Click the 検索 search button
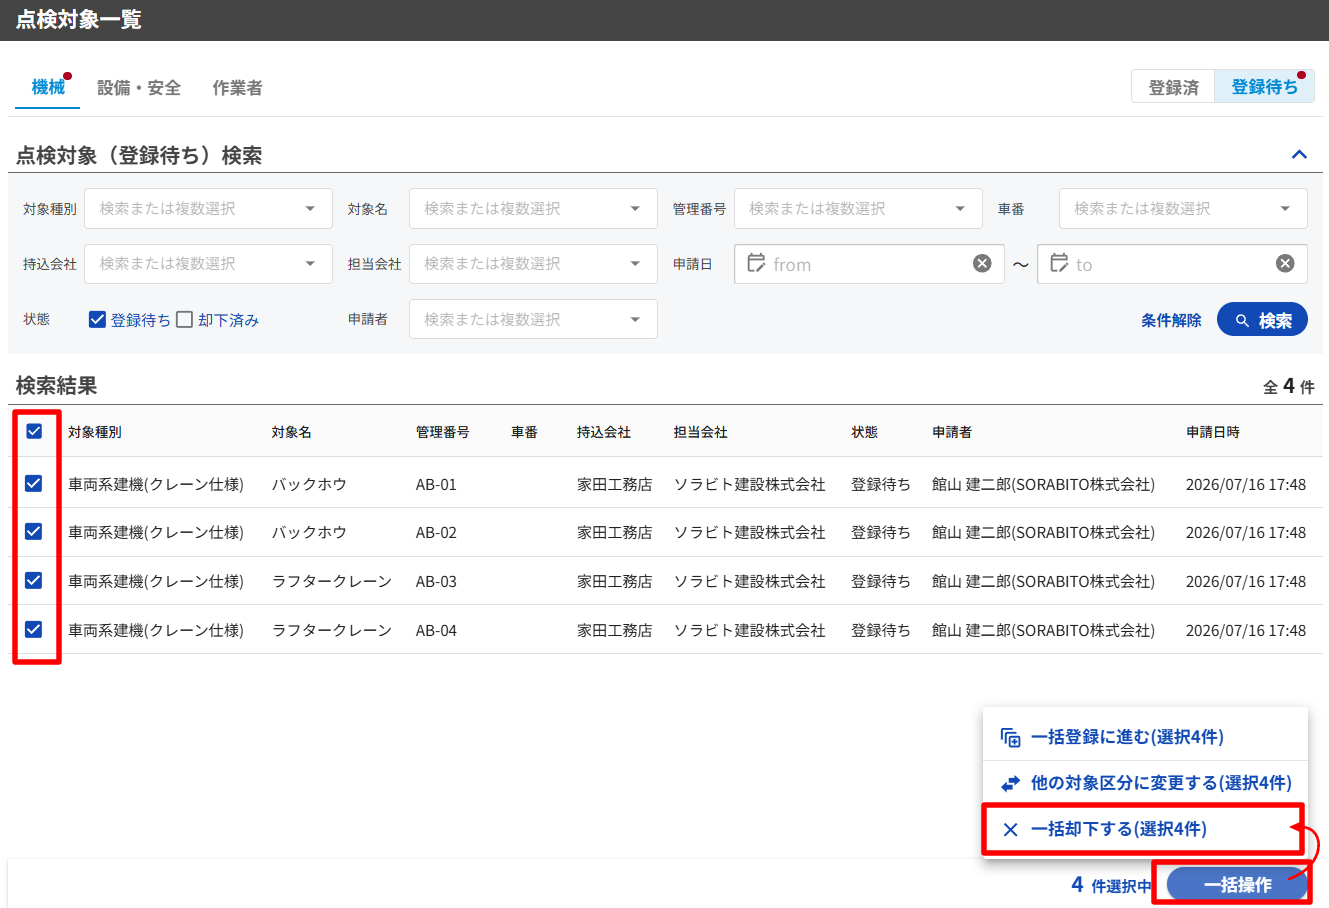Image resolution: width=1329 pixels, height=908 pixels. (x=1262, y=320)
